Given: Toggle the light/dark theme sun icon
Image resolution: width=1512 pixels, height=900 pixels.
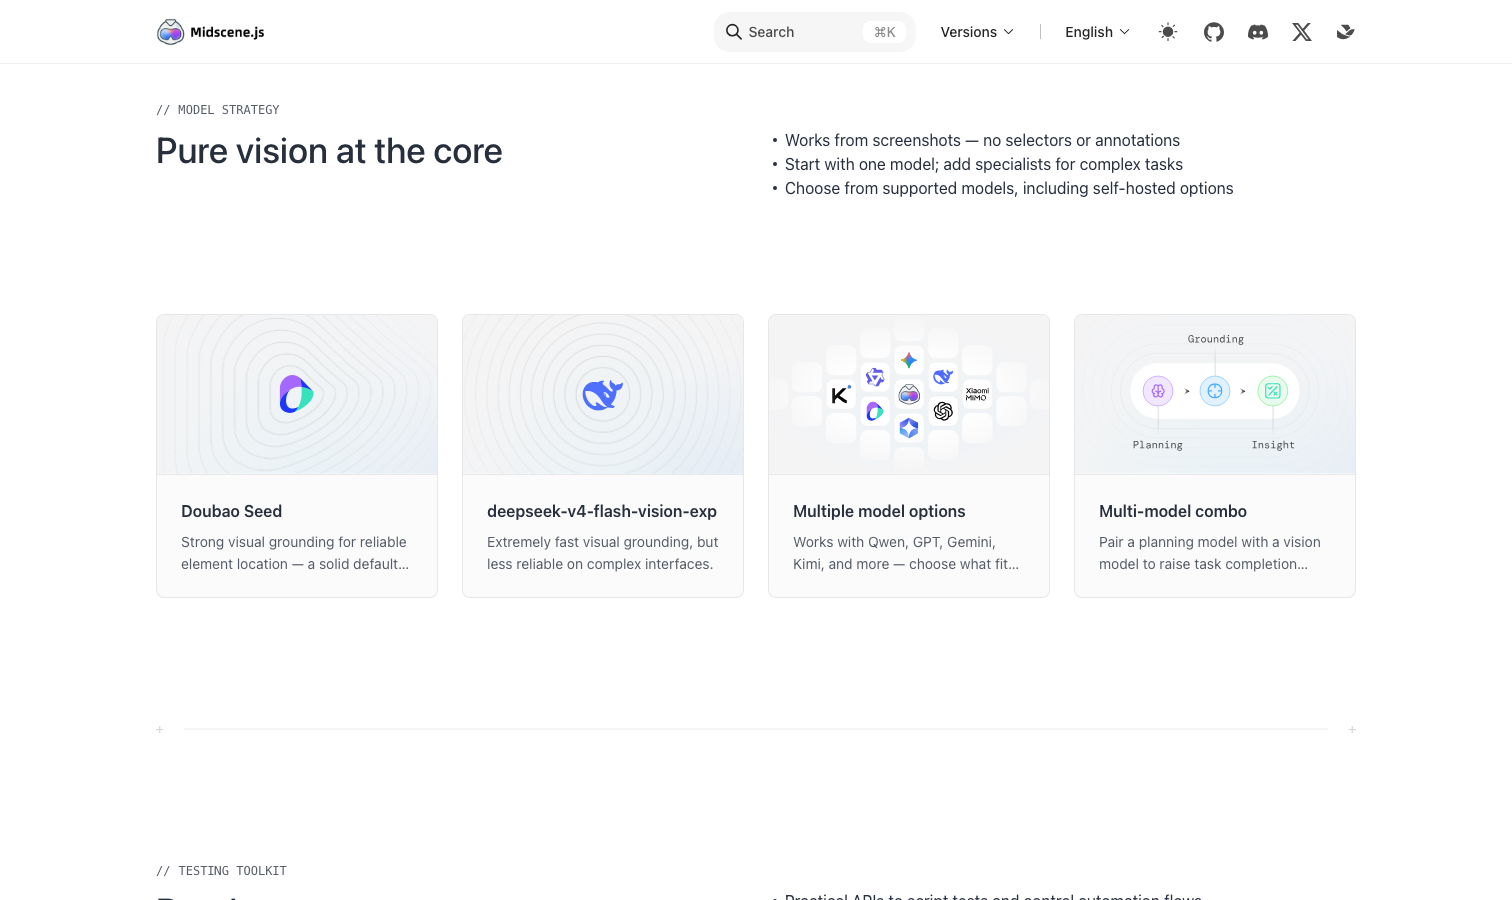Looking at the screenshot, I should [x=1168, y=32].
